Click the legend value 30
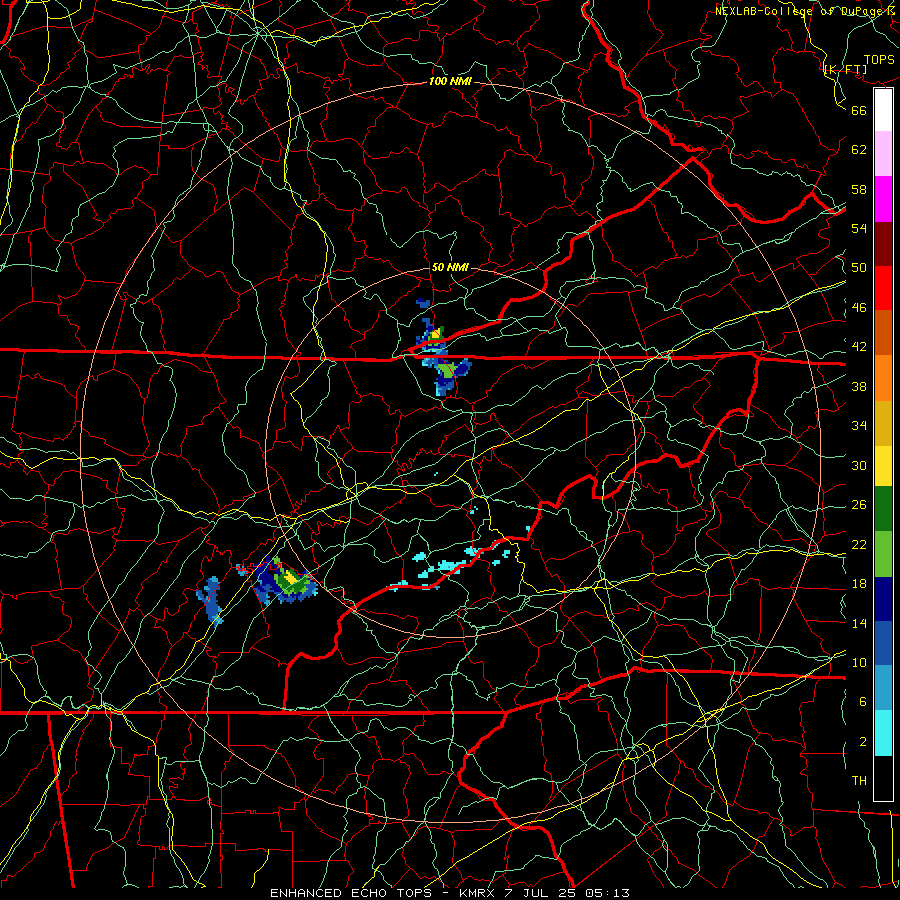The height and width of the screenshot is (900, 900). click(x=859, y=465)
